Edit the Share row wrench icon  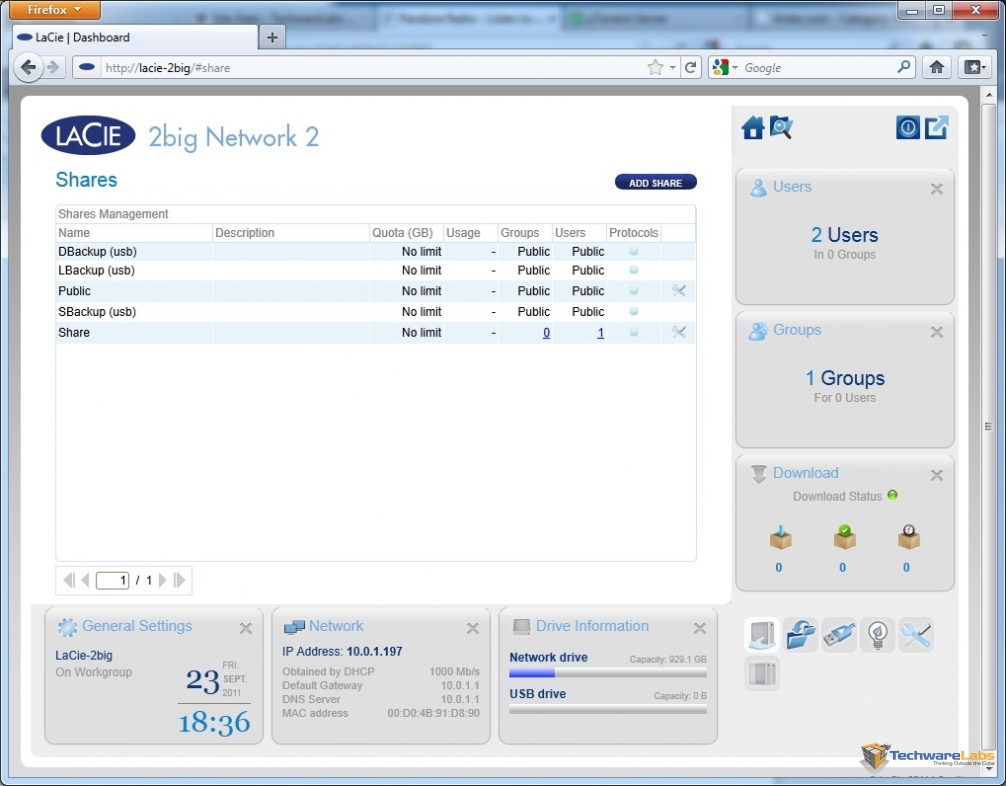click(x=678, y=332)
